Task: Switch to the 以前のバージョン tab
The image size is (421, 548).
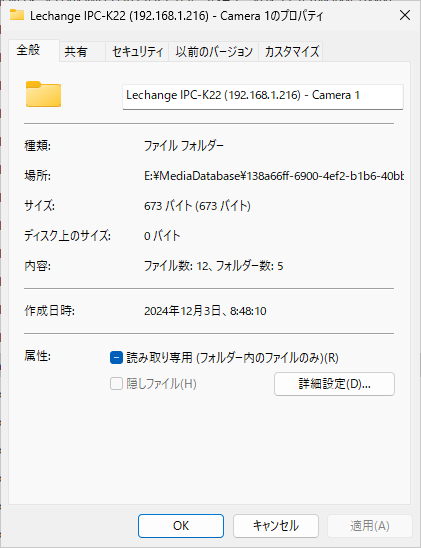Action: tap(214, 52)
